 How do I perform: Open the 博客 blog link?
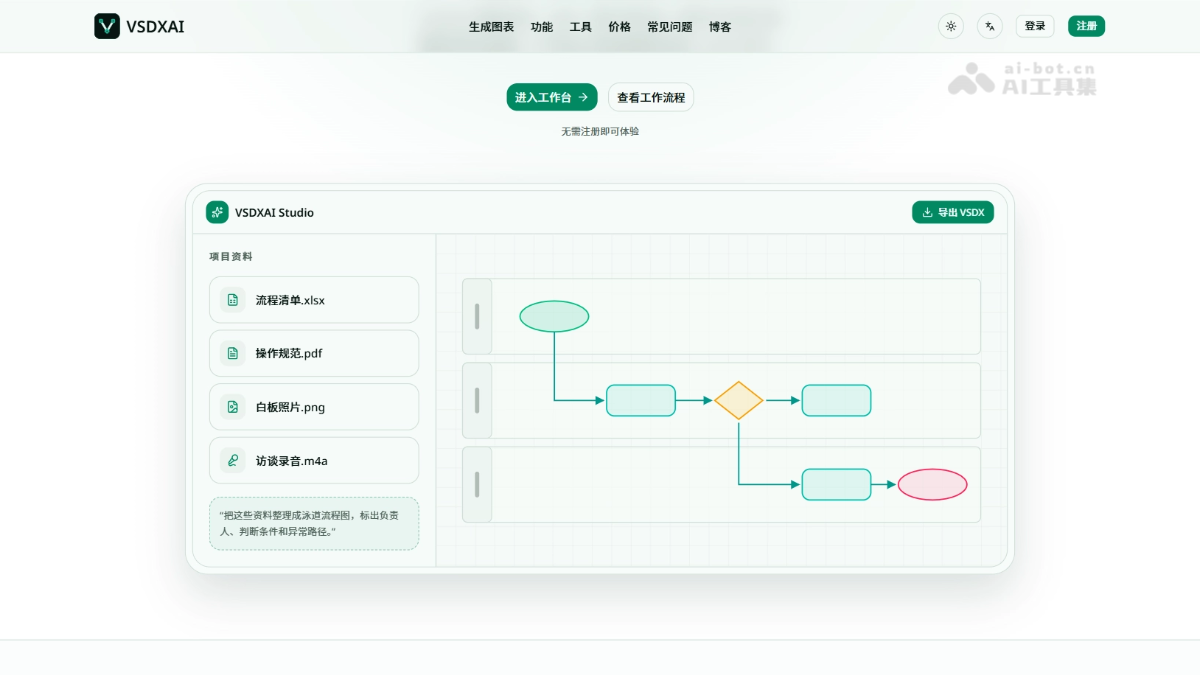click(720, 27)
